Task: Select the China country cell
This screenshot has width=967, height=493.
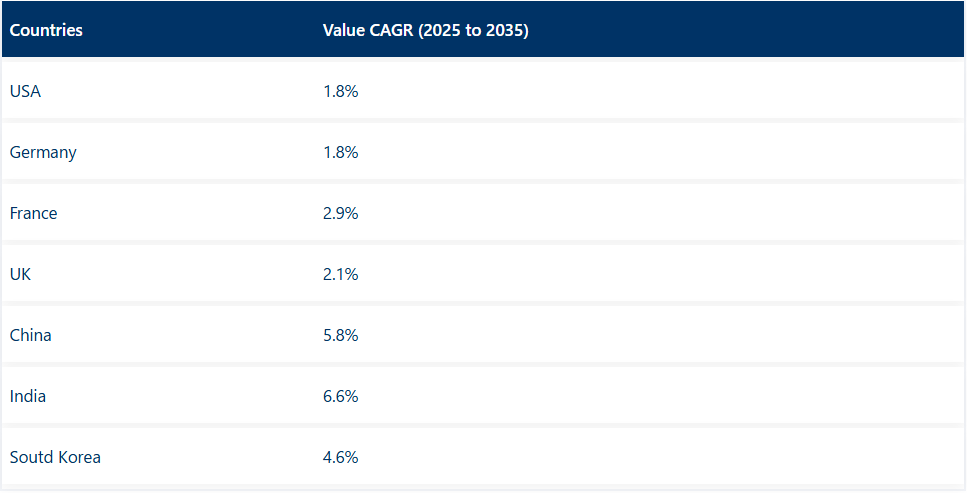Action: [30, 335]
